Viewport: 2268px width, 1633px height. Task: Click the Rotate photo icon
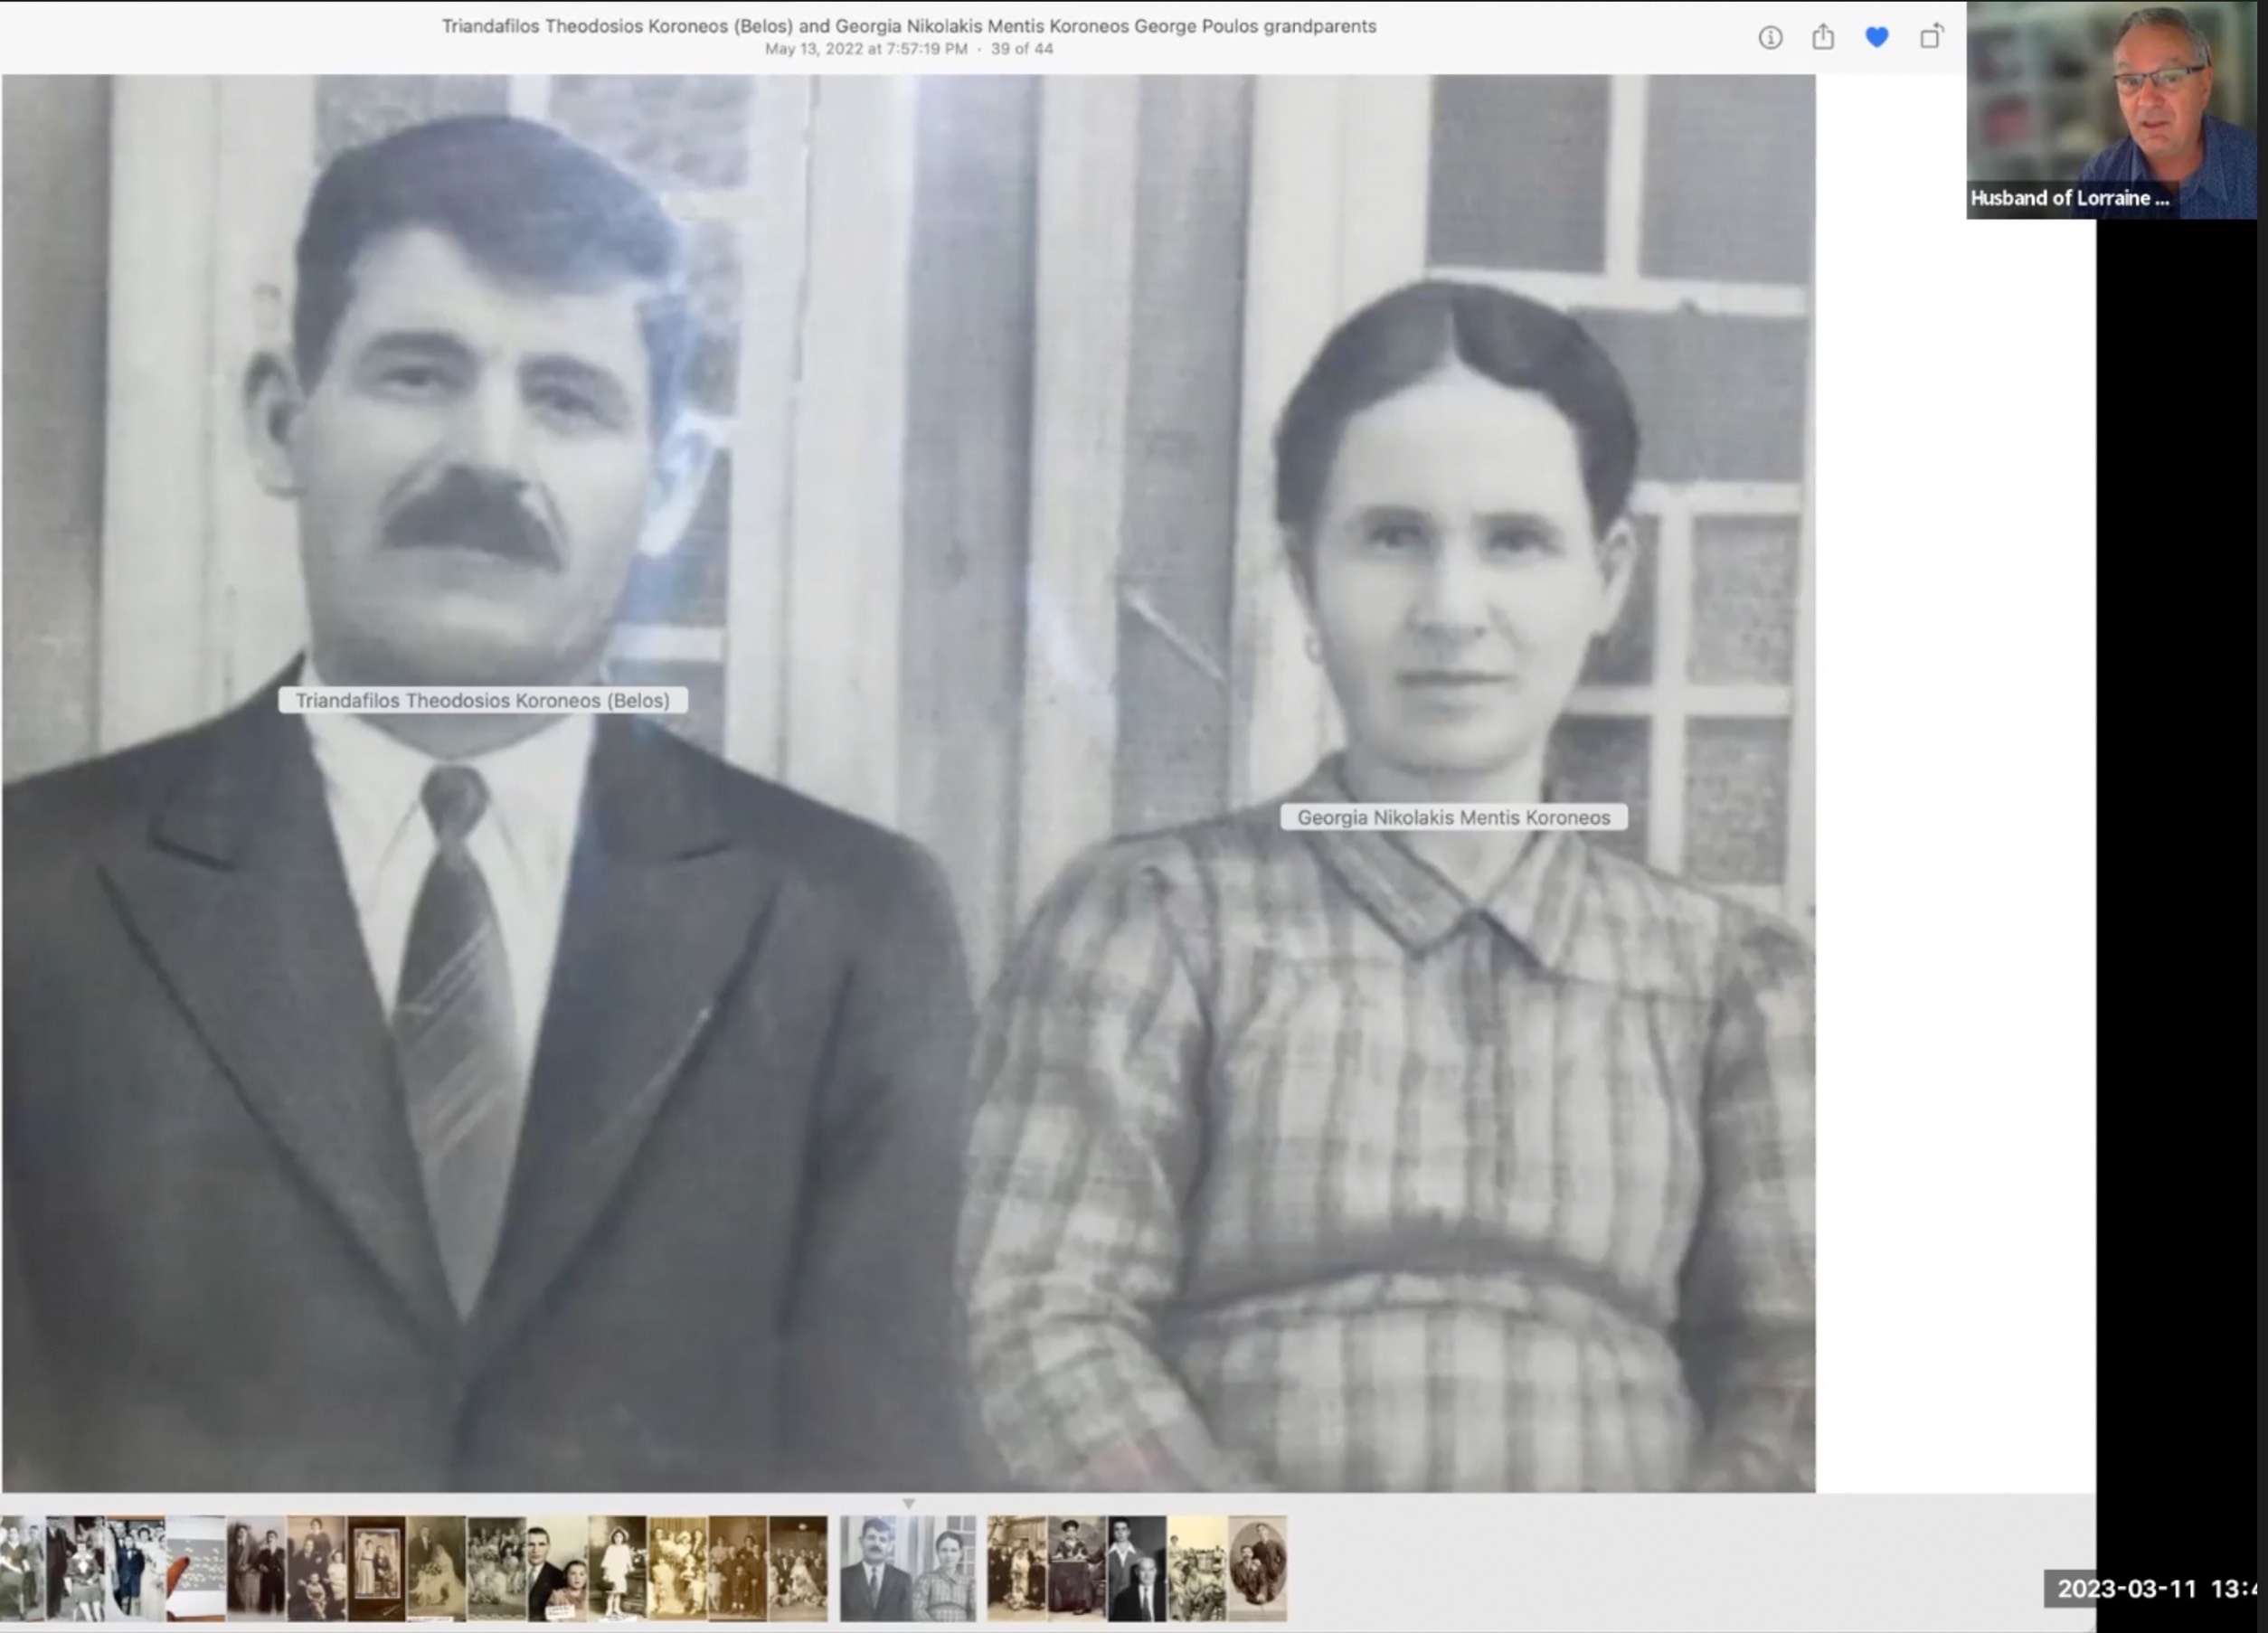(x=1931, y=38)
